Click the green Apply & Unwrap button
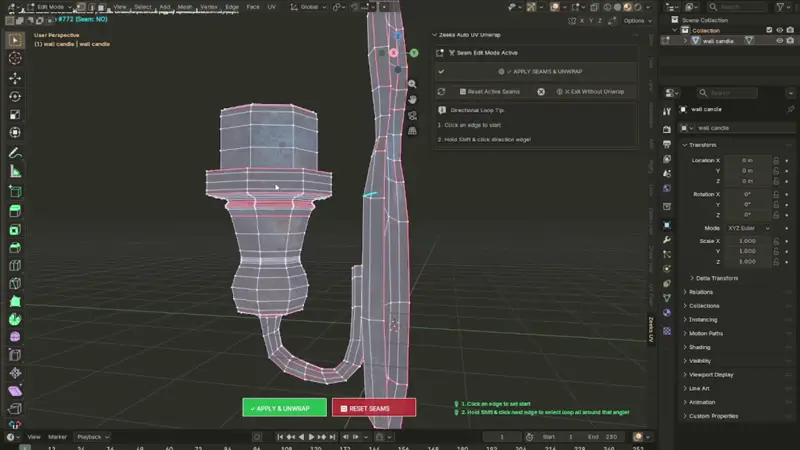800x450 pixels. point(284,408)
